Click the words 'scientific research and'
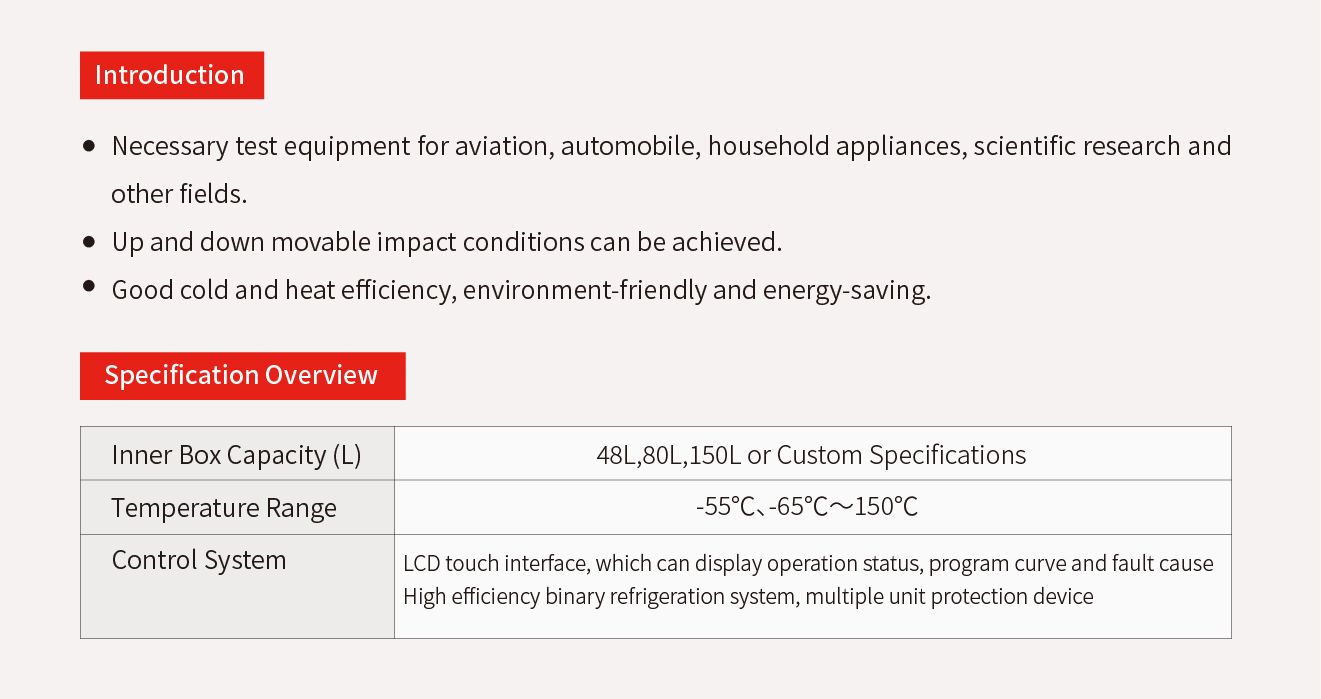This screenshot has height=699, width=1321. (x=1102, y=146)
